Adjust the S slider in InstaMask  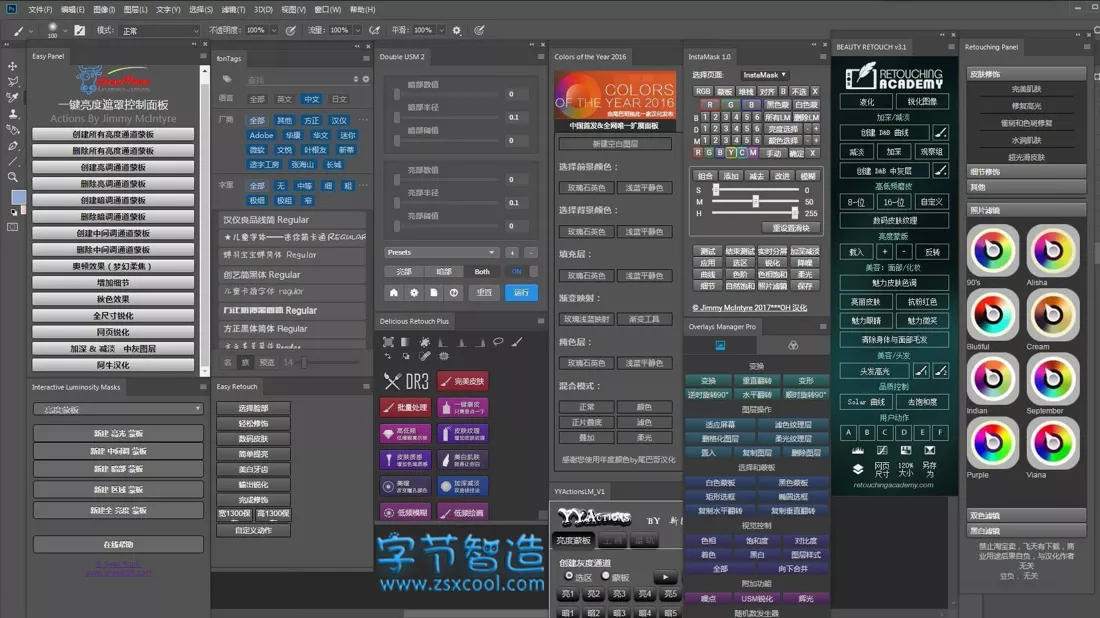(756, 190)
